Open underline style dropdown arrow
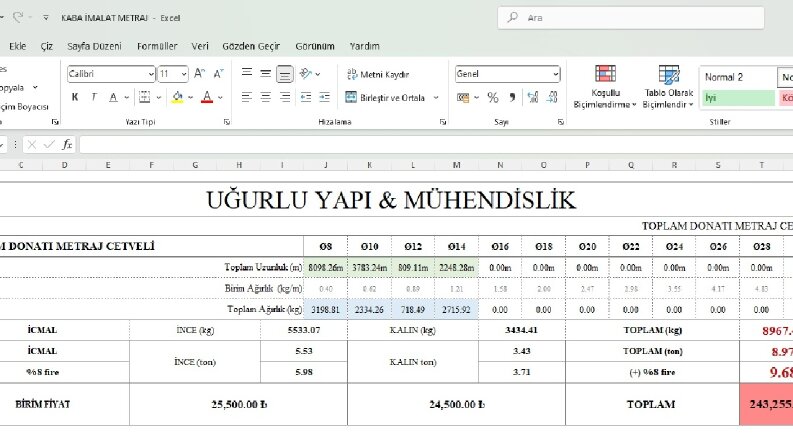This screenshot has height=446, width=793. point(126,97)
